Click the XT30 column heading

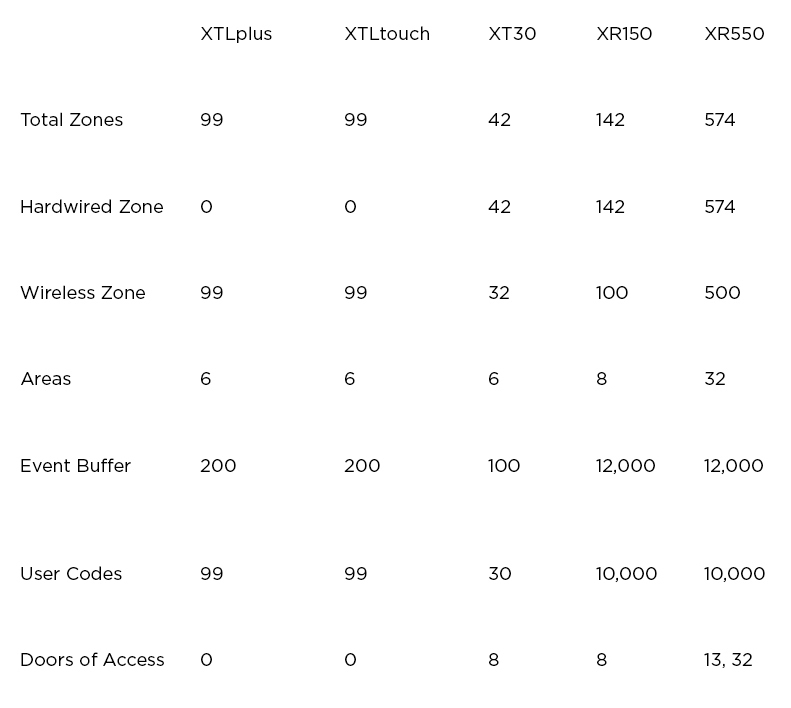click(x=512, y=34)
